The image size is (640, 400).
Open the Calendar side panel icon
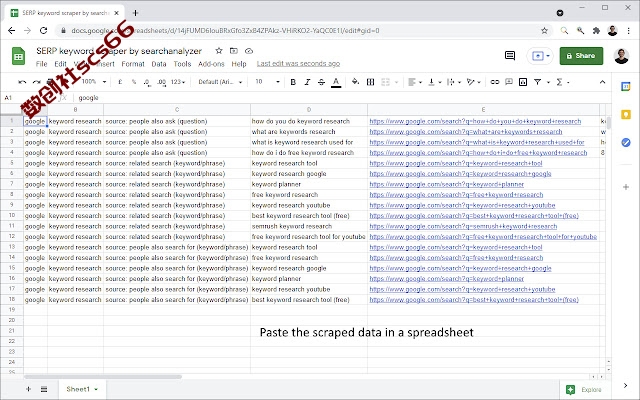626,87
